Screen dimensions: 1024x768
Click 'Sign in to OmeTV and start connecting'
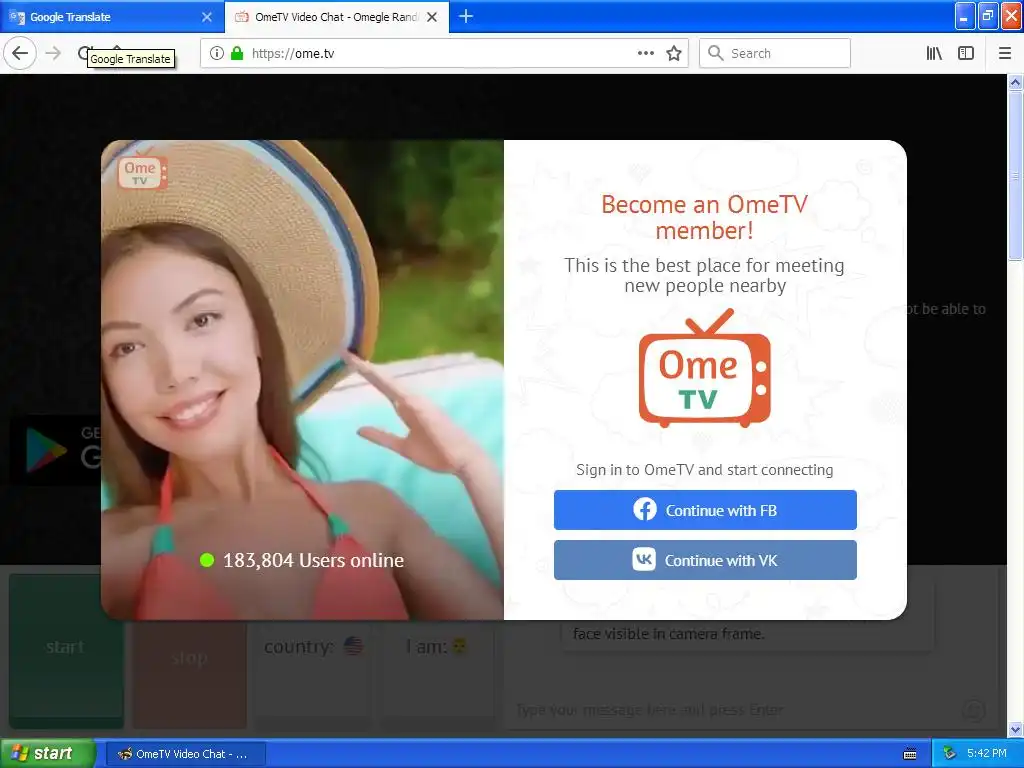pyautogui.click(x=705, y=470)
